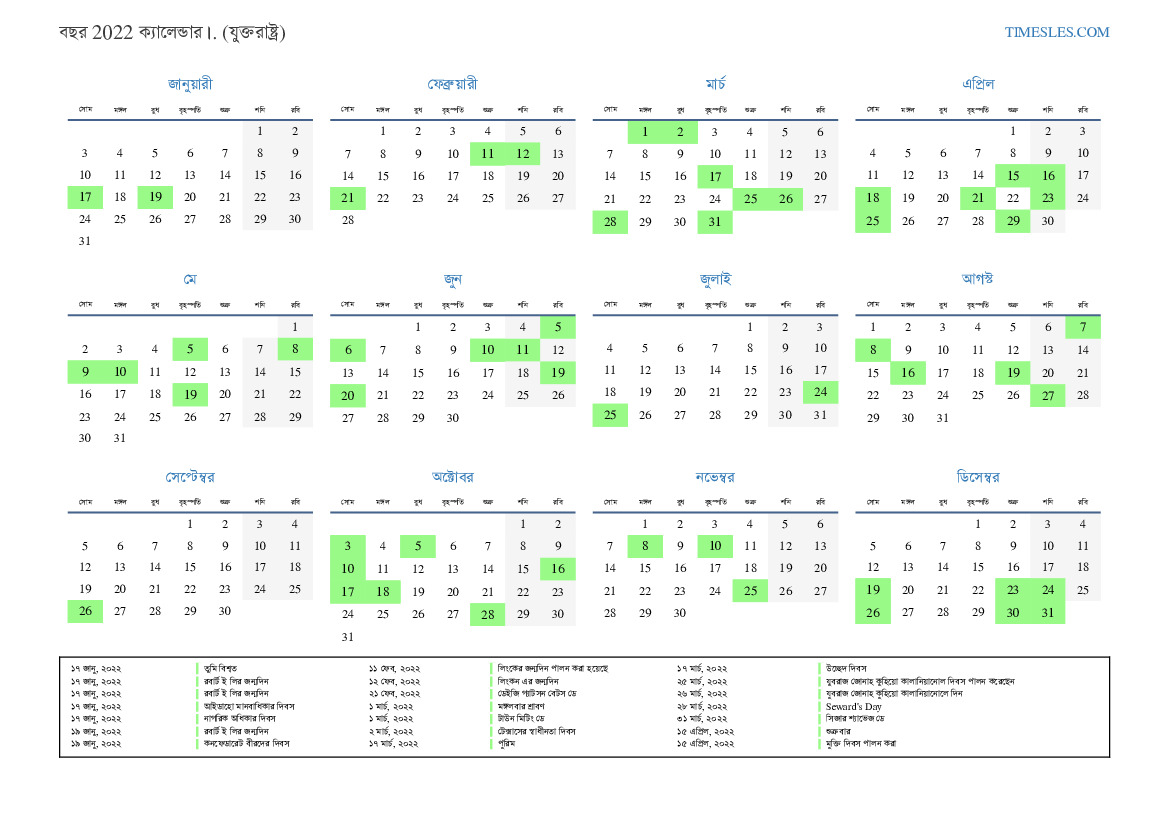Select highlighted July 24 date cell
The image size is (1169, 827).
820,392
